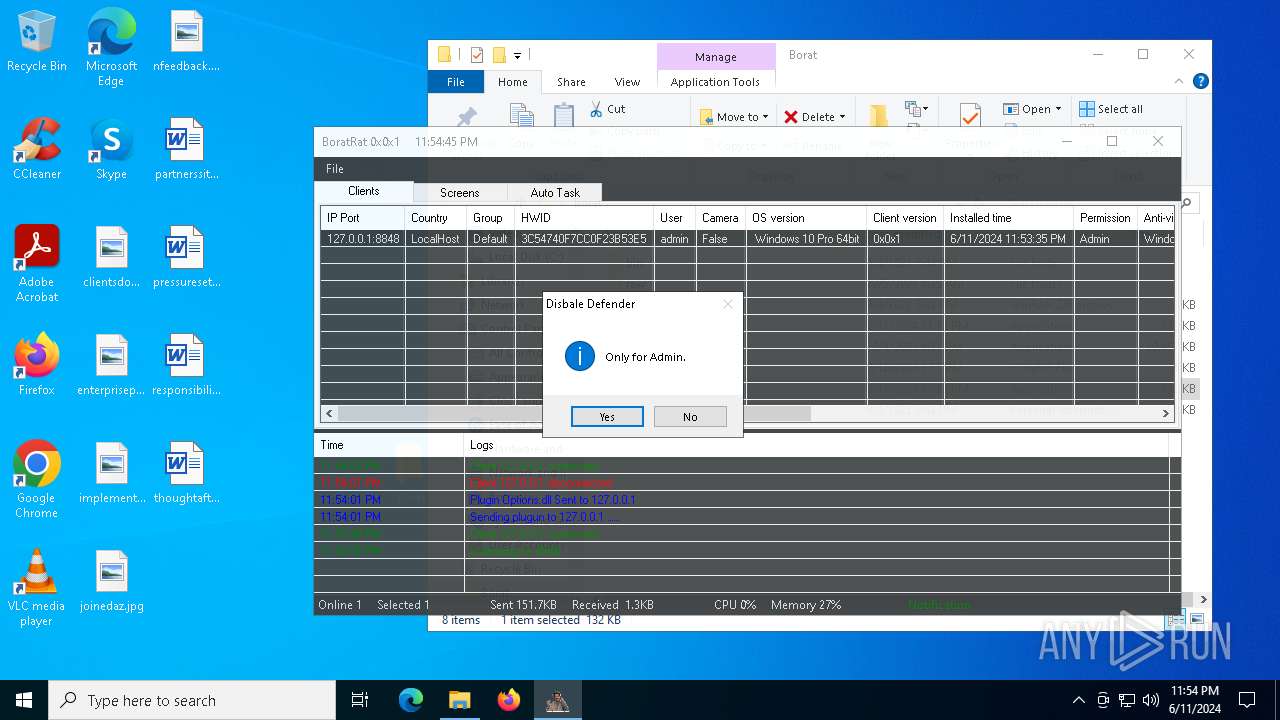
Task: Click Select all in Explorer ribbon
Action: 1111,109
